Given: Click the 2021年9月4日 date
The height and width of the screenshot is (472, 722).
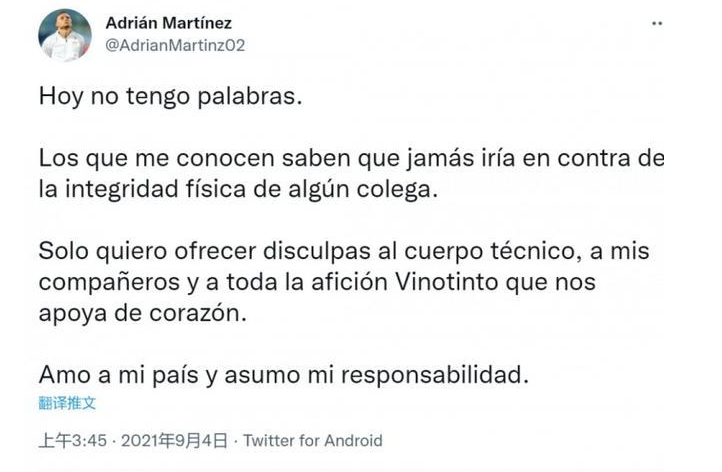Looking at the screenshot, I should [x=174, y=441].
